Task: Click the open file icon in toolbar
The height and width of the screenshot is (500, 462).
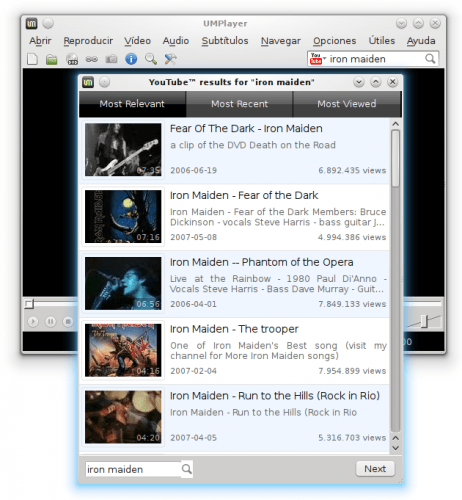Action: 32,59
